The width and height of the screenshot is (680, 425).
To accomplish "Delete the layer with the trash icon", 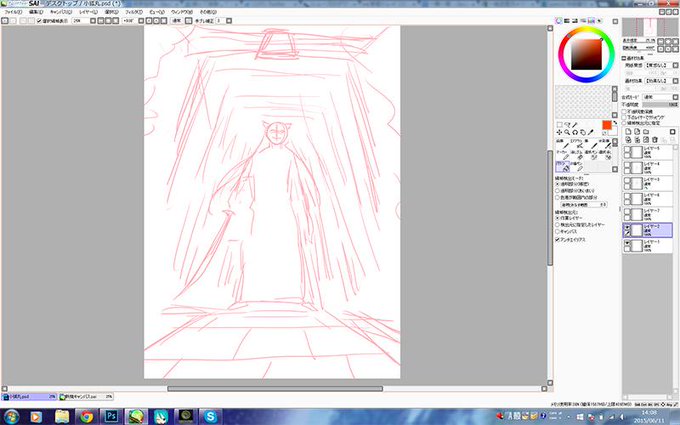I will tap(655, 140).
